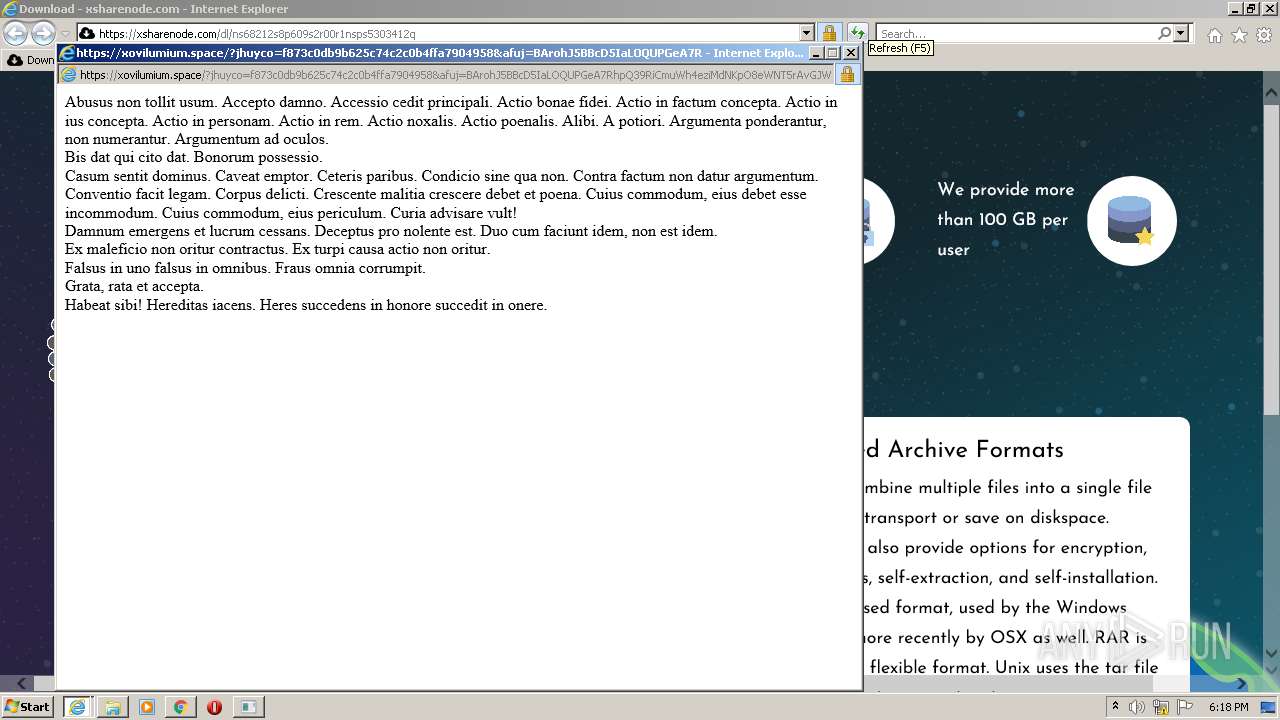Open the Tools gear icon
The height and width of the screenshot is (720, 1280).
click(1264, 35)
